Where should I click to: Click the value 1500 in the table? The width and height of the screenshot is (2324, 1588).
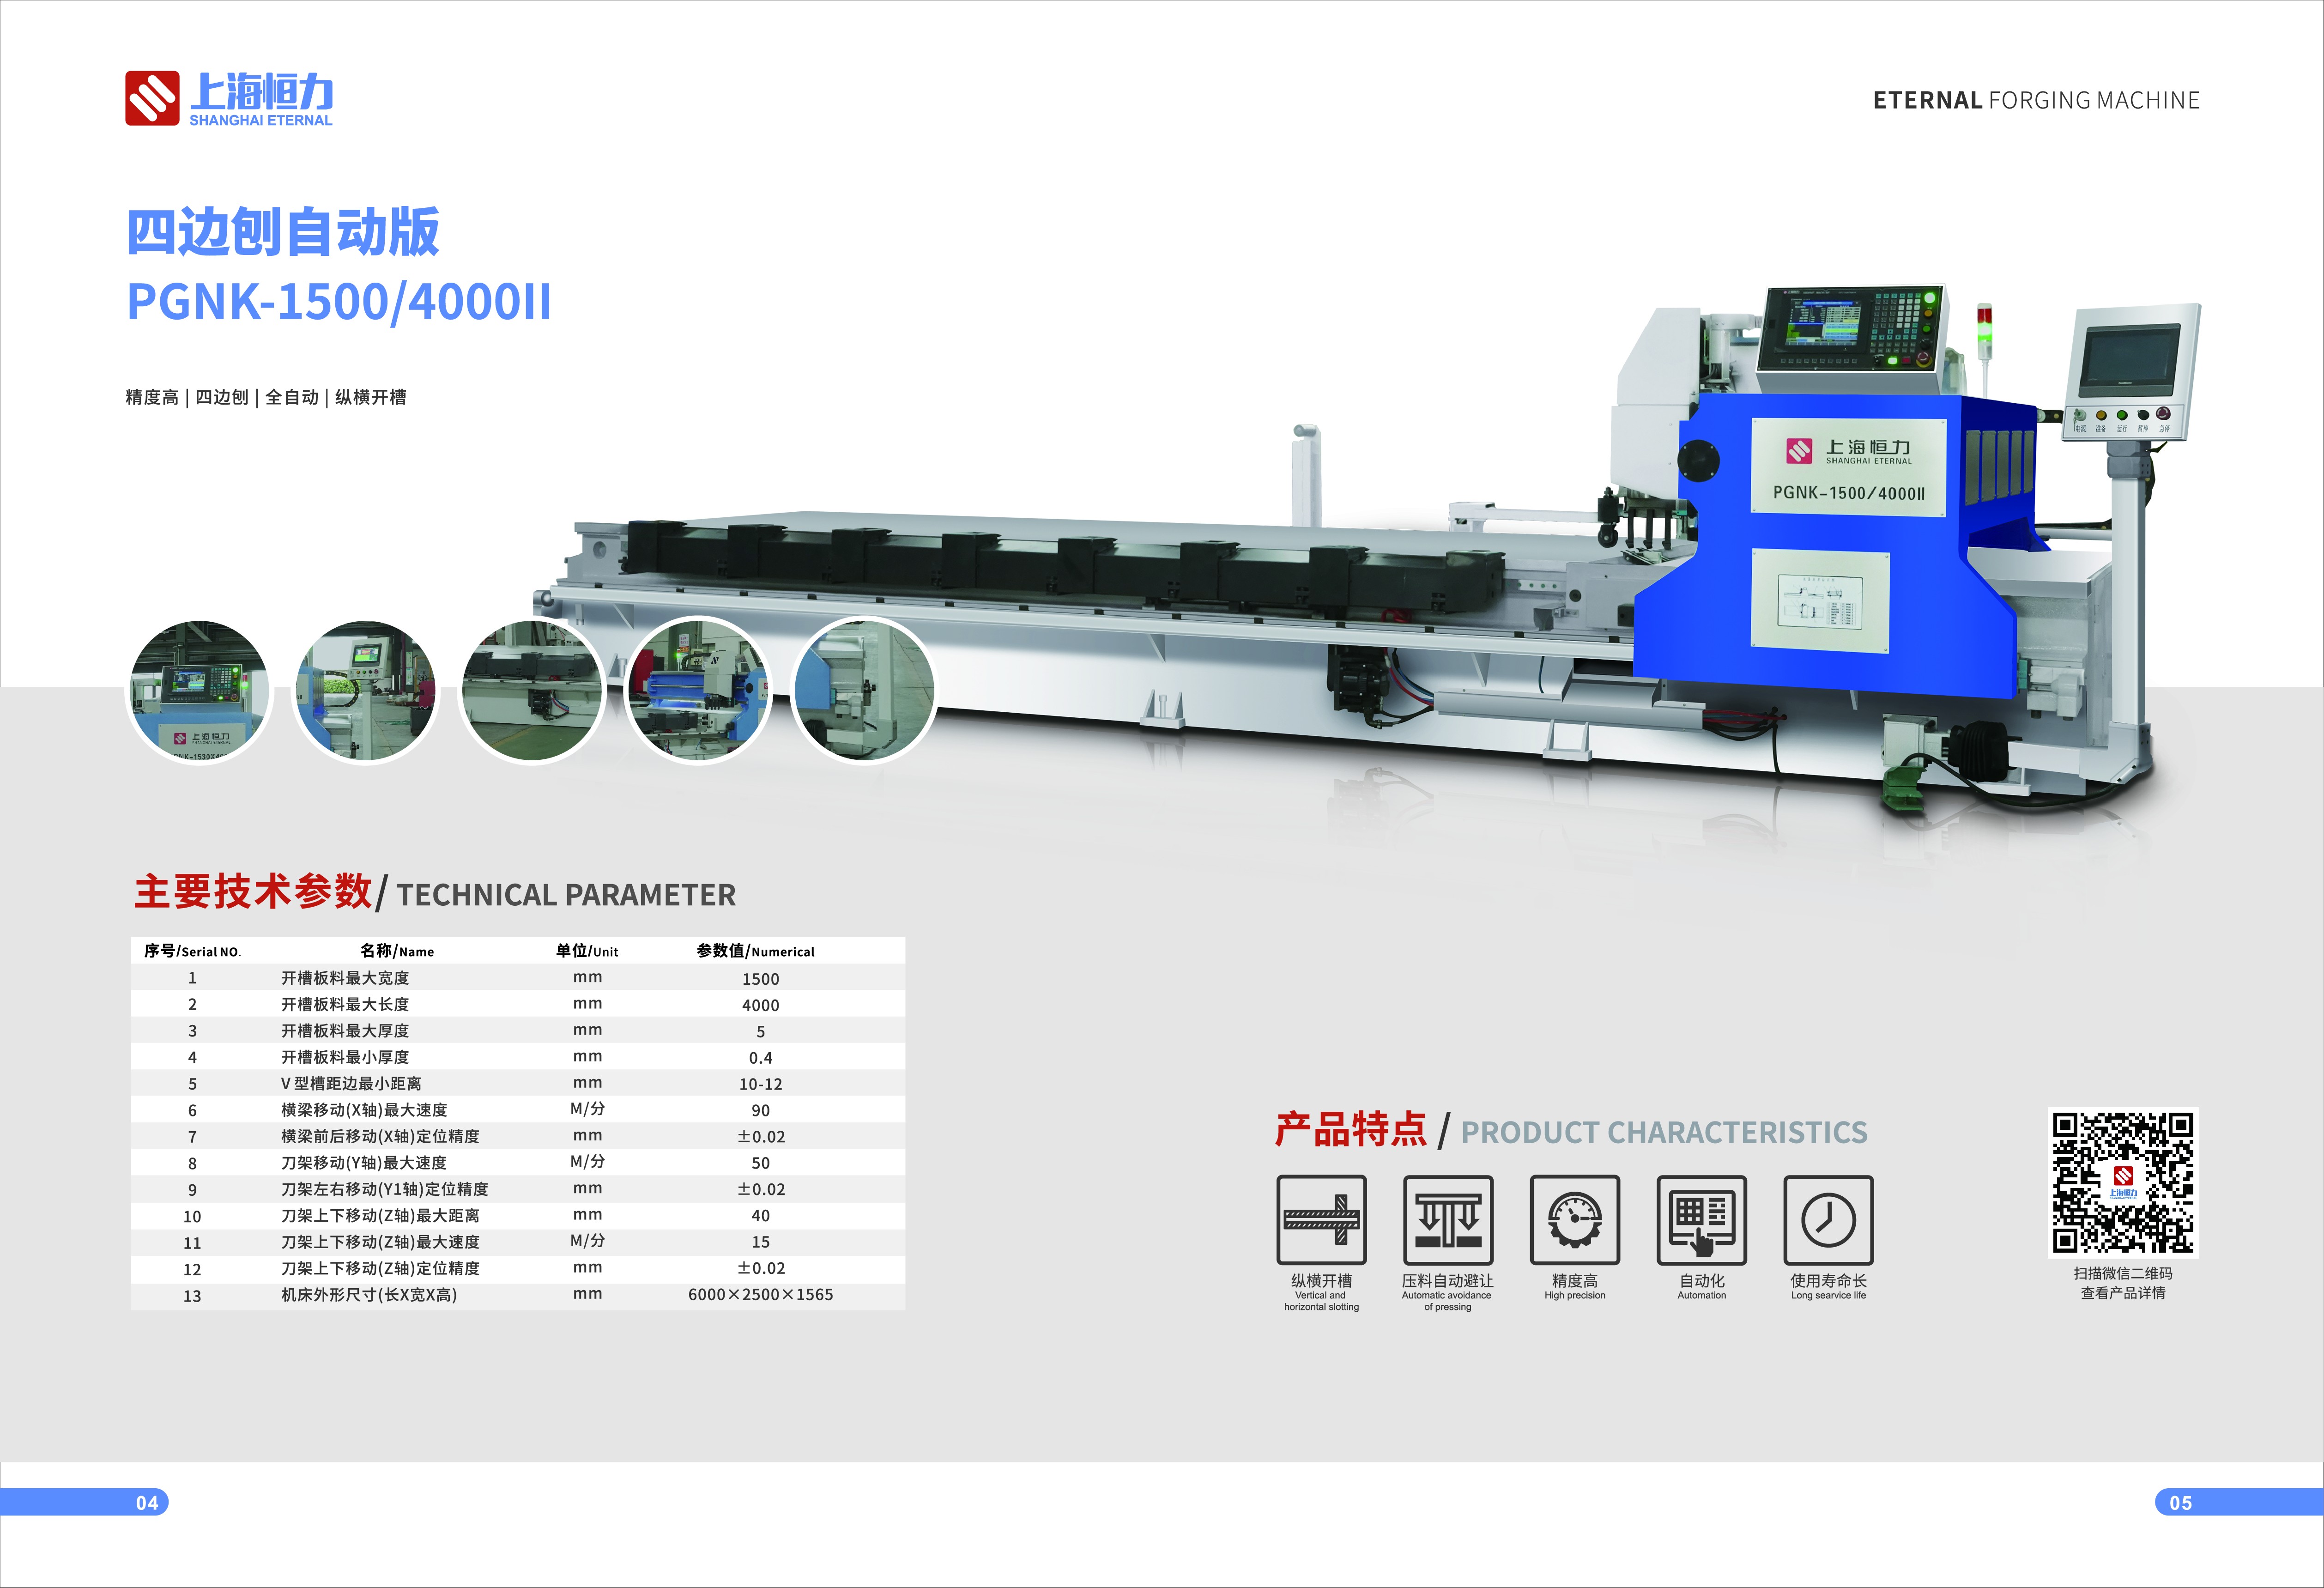pyautogui.click(x=760, y=979)
